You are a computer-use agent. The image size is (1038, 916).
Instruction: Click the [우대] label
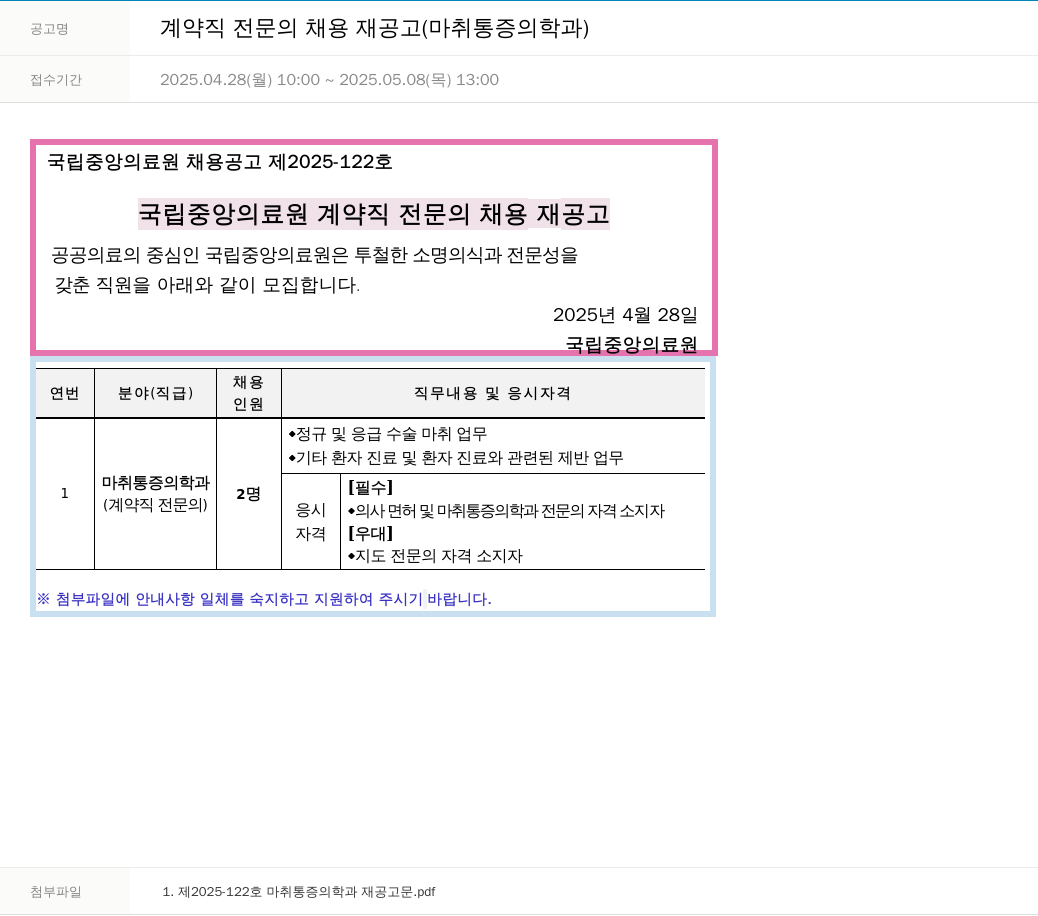click(x=371, y=533)
